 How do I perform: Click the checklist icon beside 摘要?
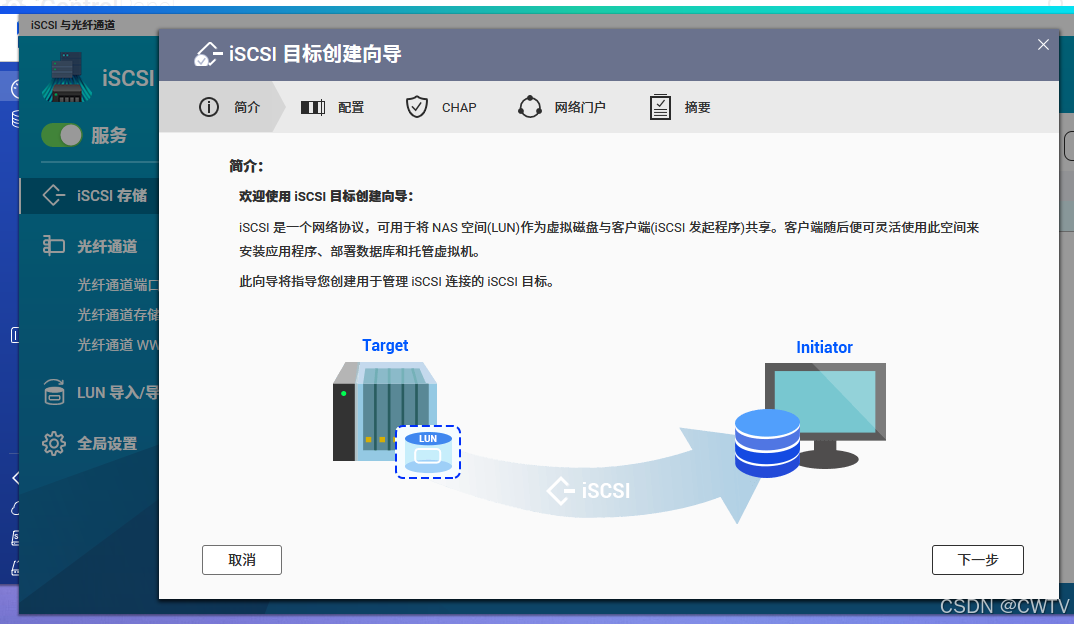[x=660, y=107]
